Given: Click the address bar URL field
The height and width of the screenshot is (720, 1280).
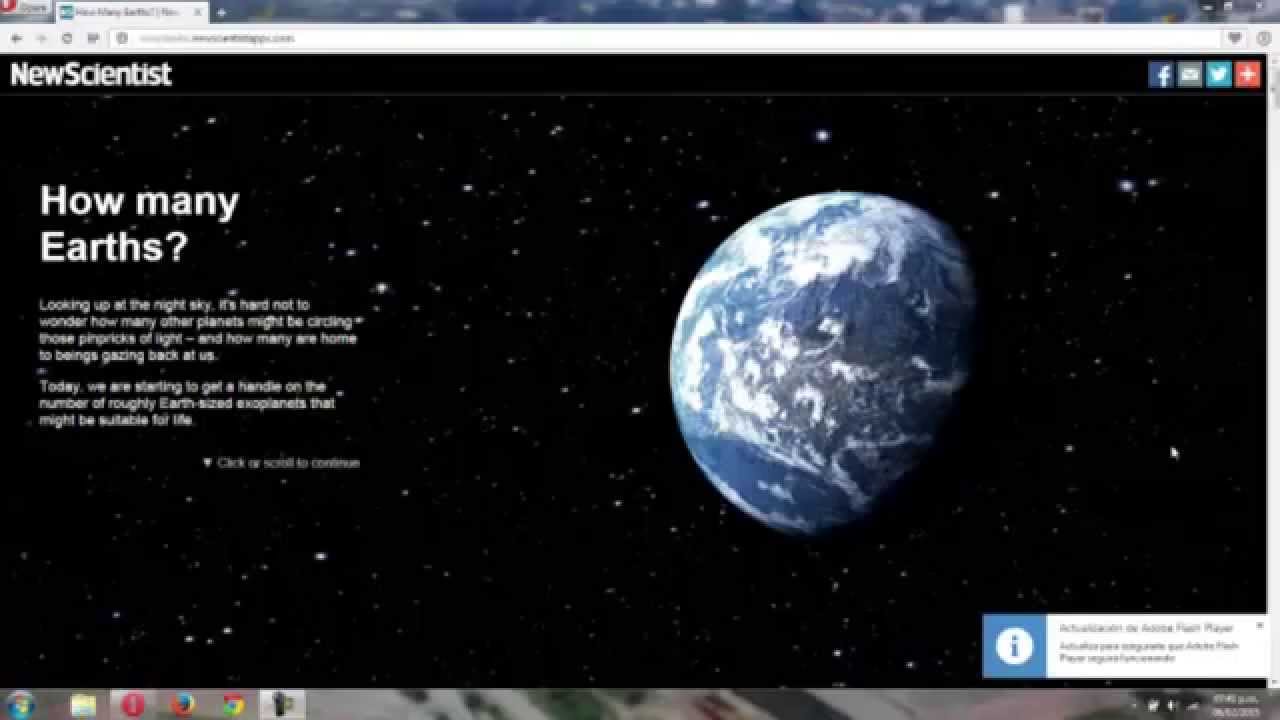Looking at the screenshot, I should coord(600,38).
